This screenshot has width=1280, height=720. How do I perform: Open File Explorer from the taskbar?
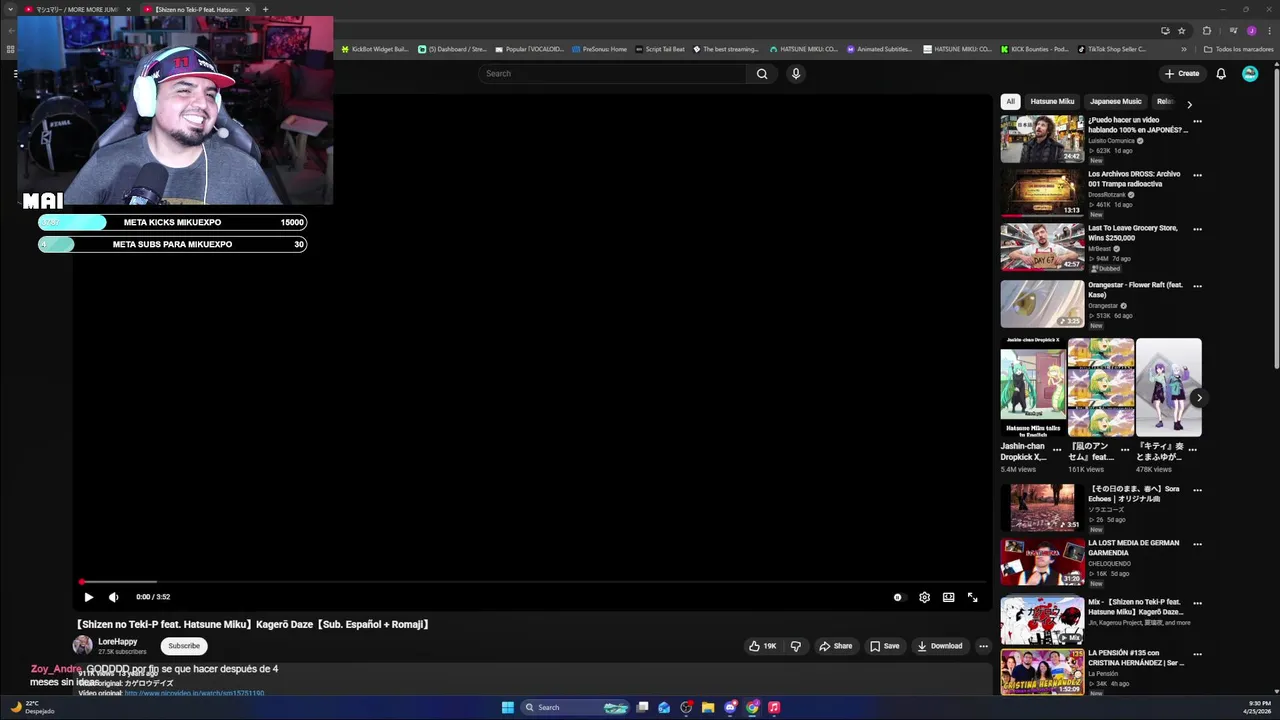coord(708,707)
